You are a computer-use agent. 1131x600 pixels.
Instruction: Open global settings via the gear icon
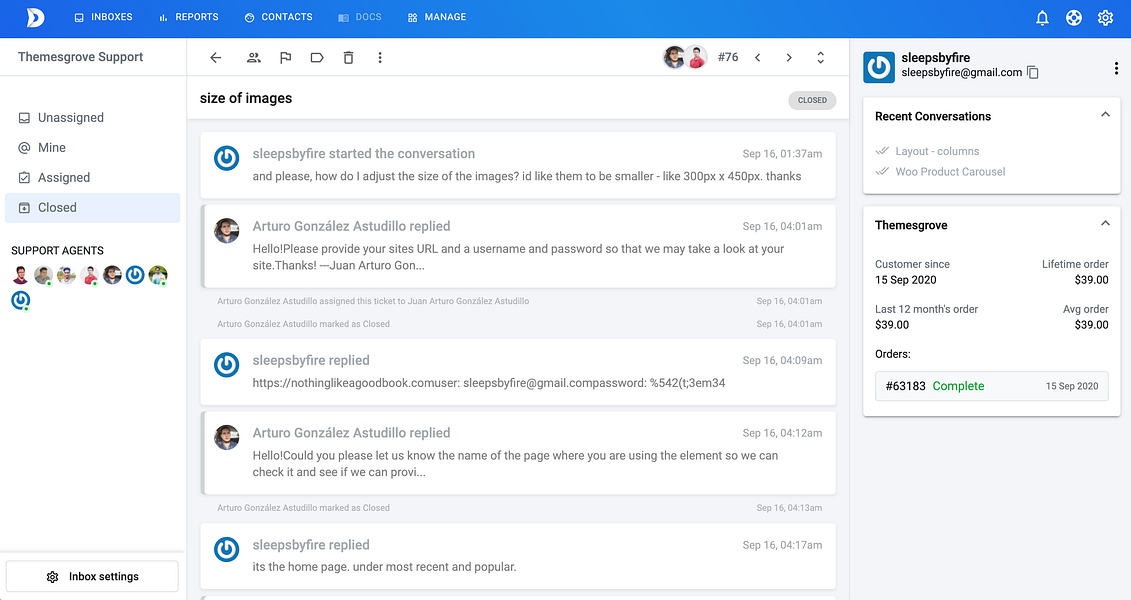[1105, 17]
